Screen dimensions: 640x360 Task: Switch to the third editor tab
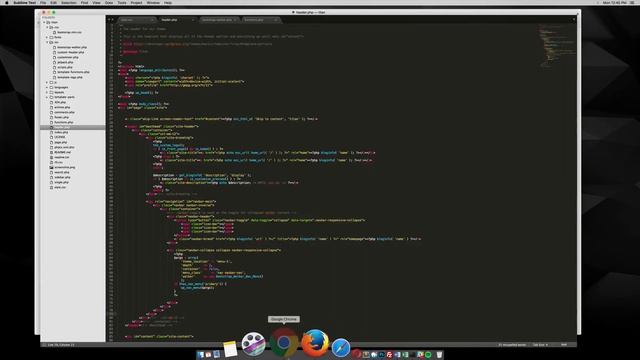pyautogui.click(x=218, y=20)
